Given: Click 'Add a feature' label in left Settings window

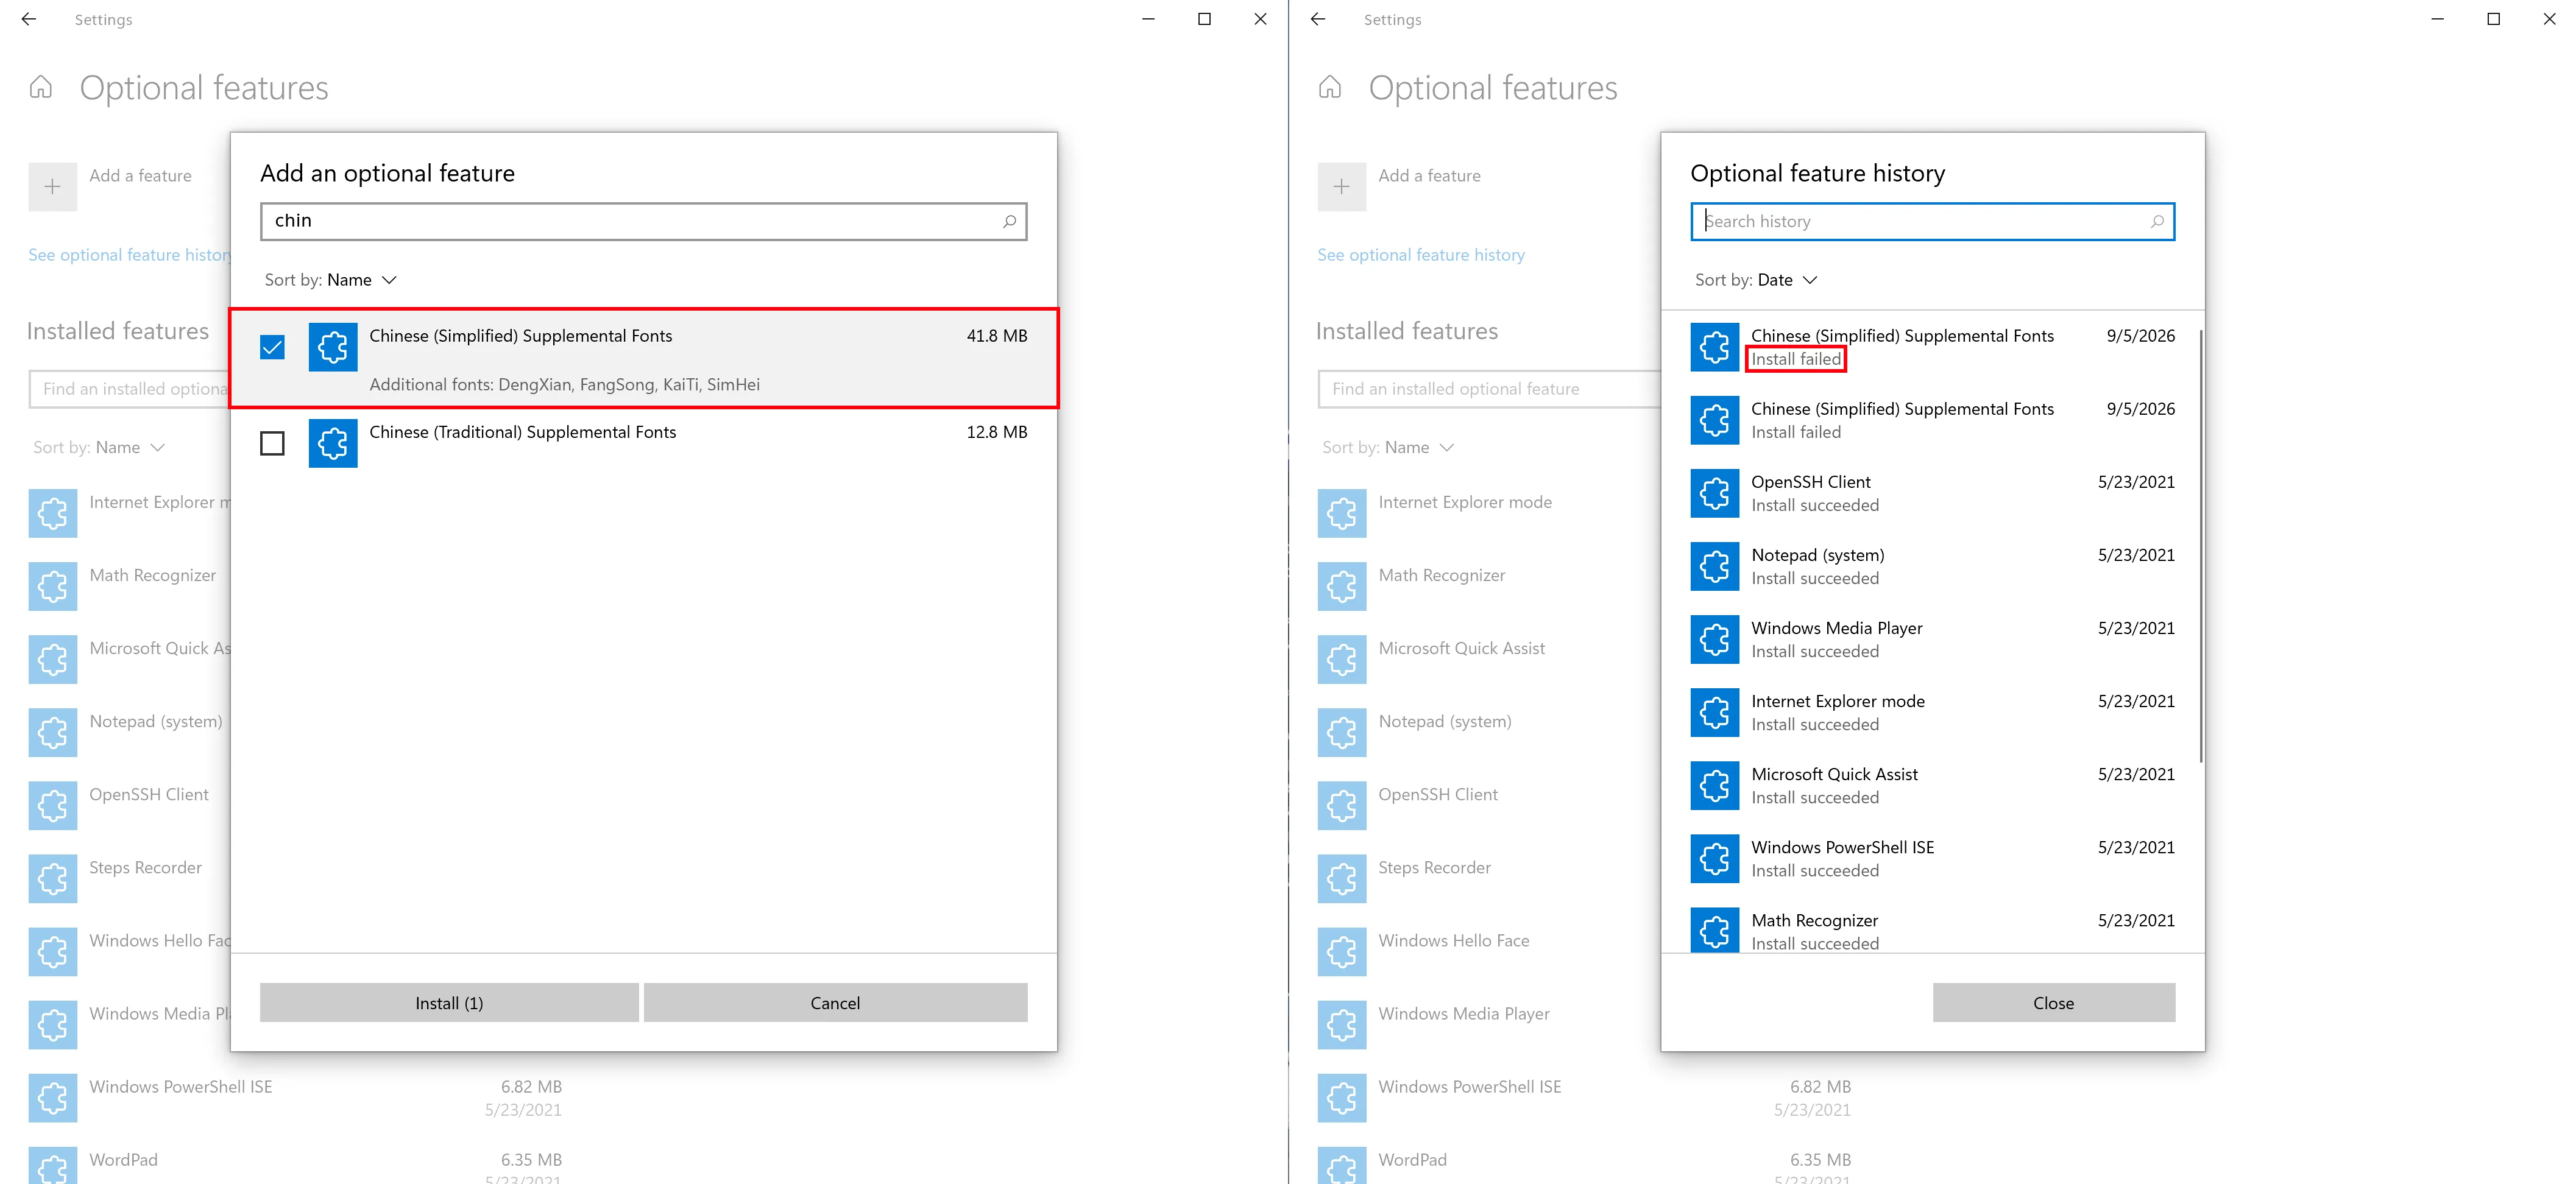Looking at the screenshot, I should 140,175.
